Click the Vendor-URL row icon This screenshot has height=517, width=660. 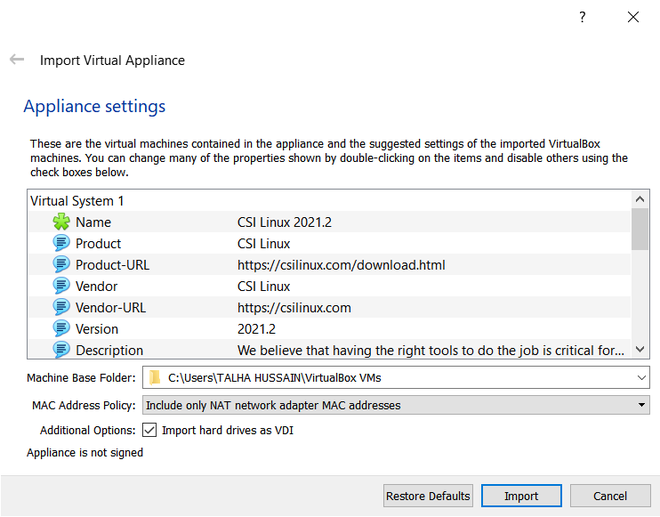click(62, 308)
